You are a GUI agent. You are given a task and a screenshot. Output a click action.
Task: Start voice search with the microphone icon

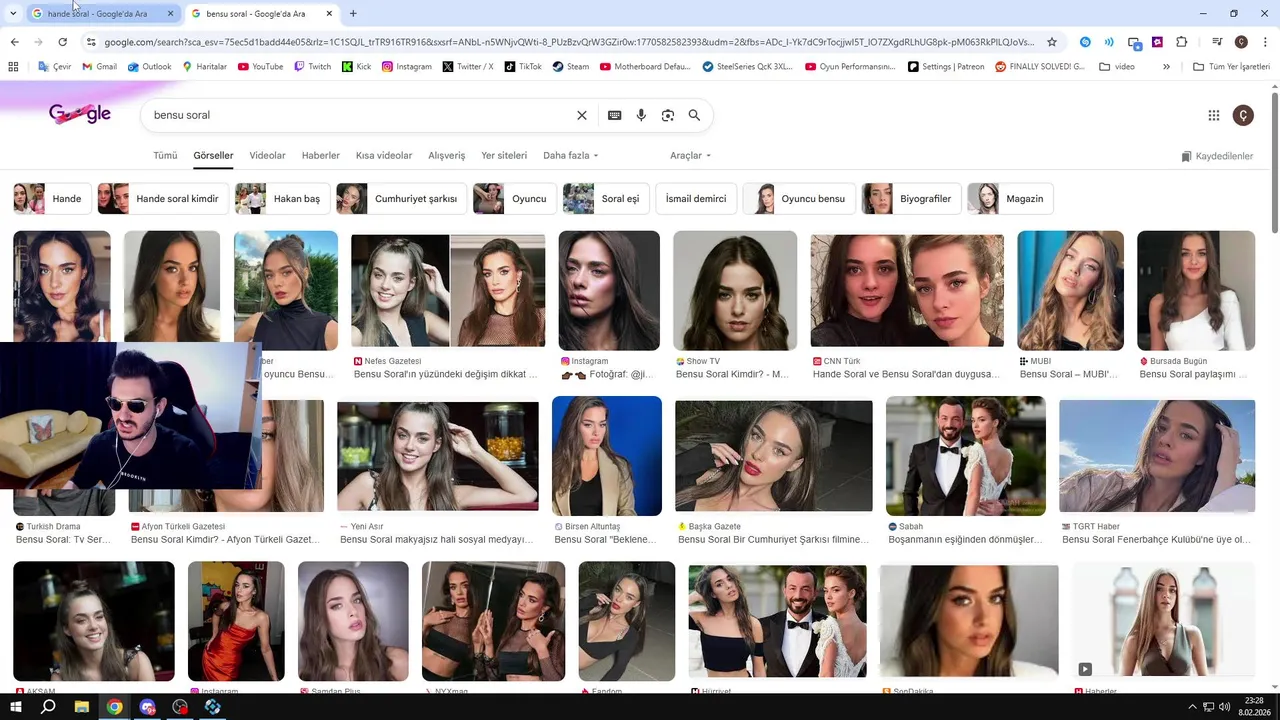pyautogui.click(x=641, y=115)
